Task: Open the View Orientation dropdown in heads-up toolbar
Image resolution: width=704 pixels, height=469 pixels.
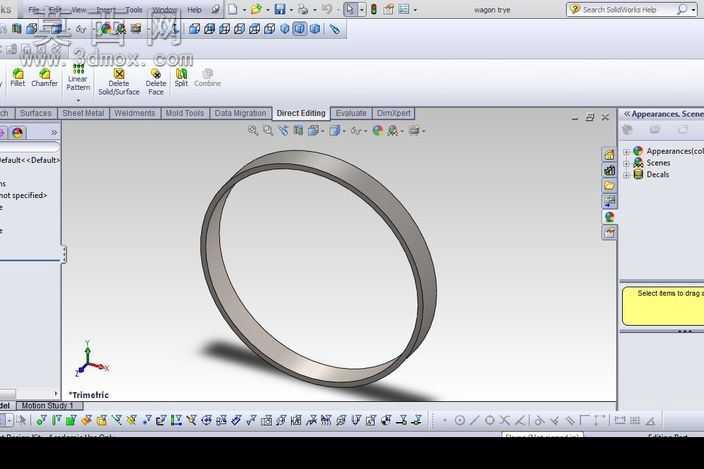Action: click(x=323, y=131)
